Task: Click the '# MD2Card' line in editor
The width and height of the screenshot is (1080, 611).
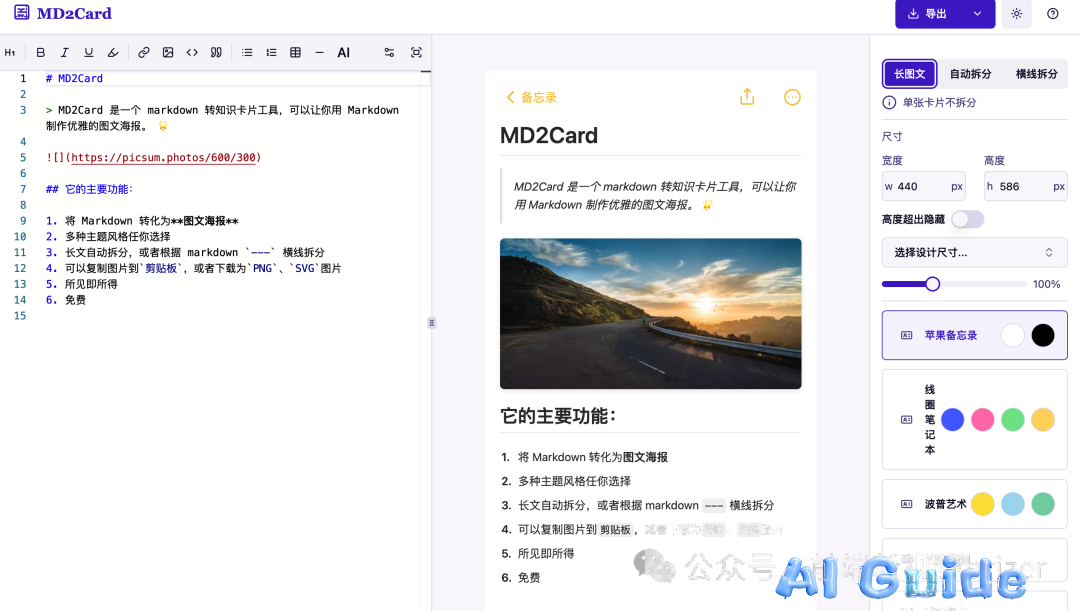Action: coord(74,79)
